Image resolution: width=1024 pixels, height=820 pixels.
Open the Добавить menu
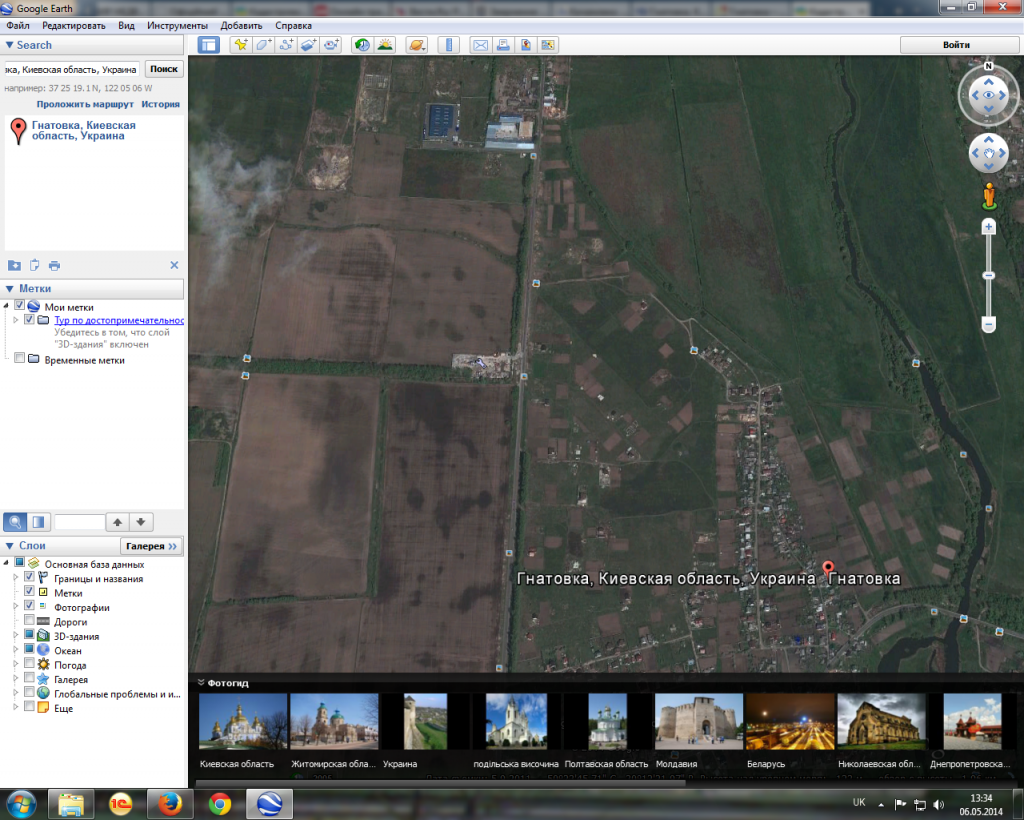(243, 25)
